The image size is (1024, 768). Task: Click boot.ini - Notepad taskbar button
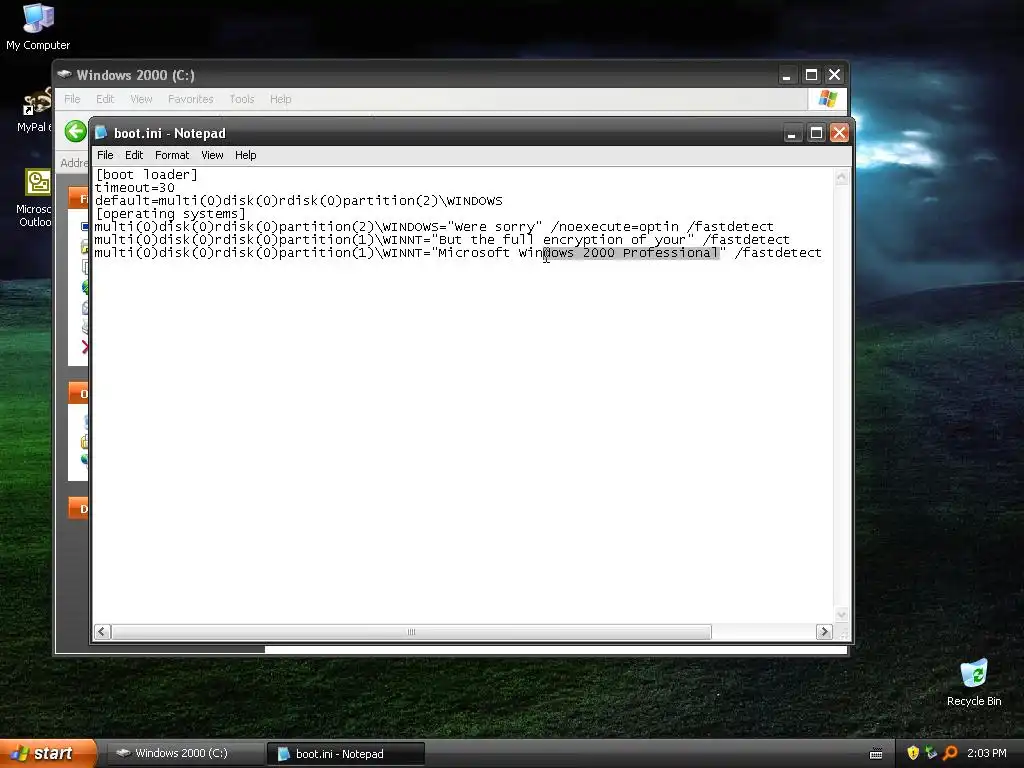click(346, 754)
